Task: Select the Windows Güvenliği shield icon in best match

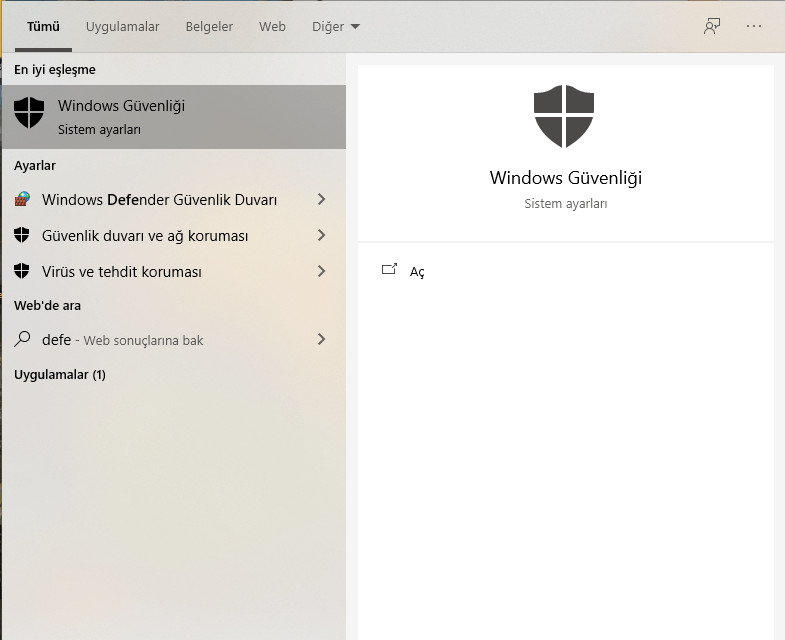Action: pyautogui.click(x=29, y=113)
